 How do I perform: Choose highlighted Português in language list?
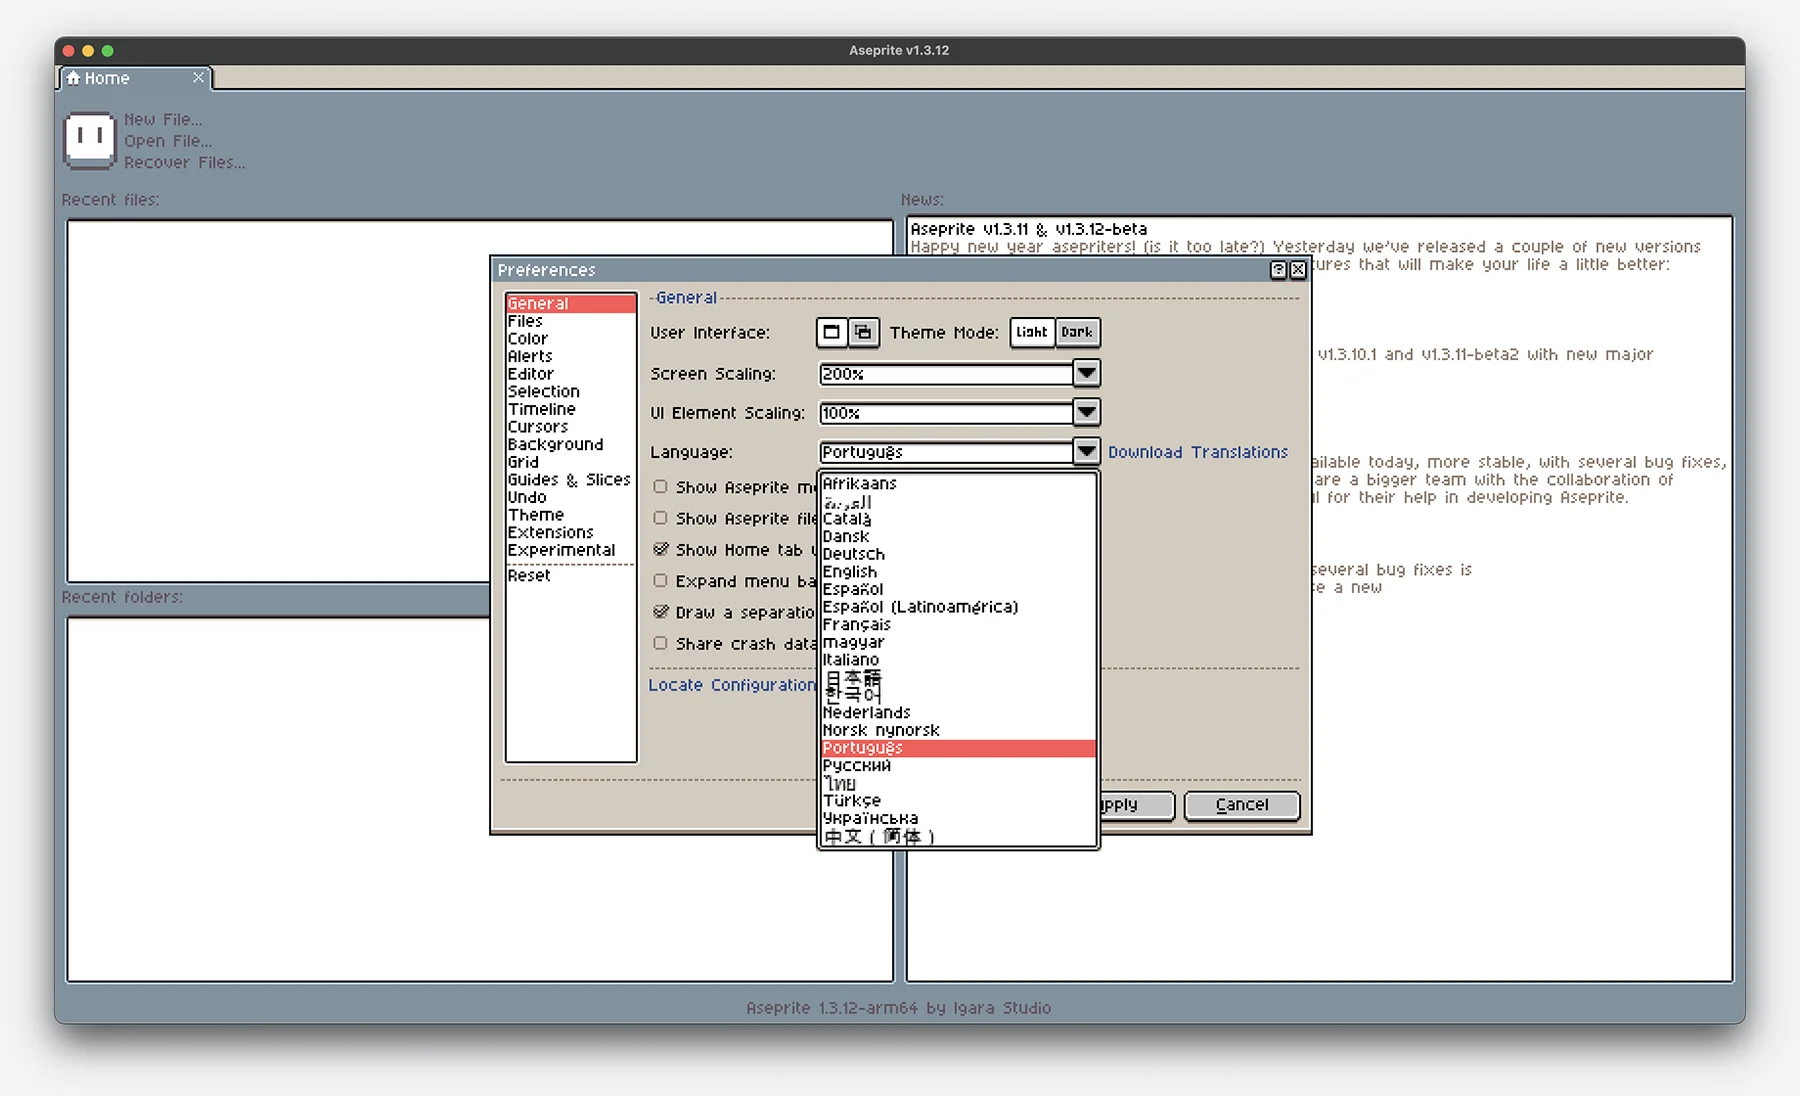(958, 748)
